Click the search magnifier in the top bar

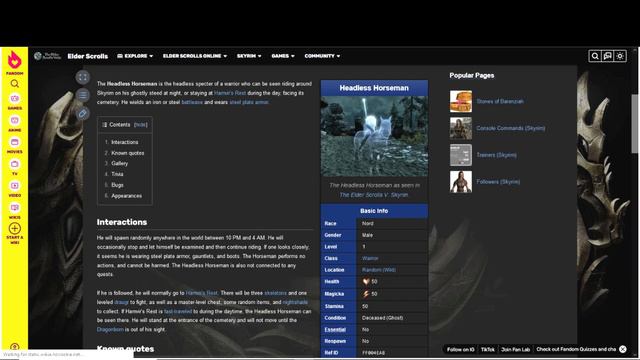point(595,56)
